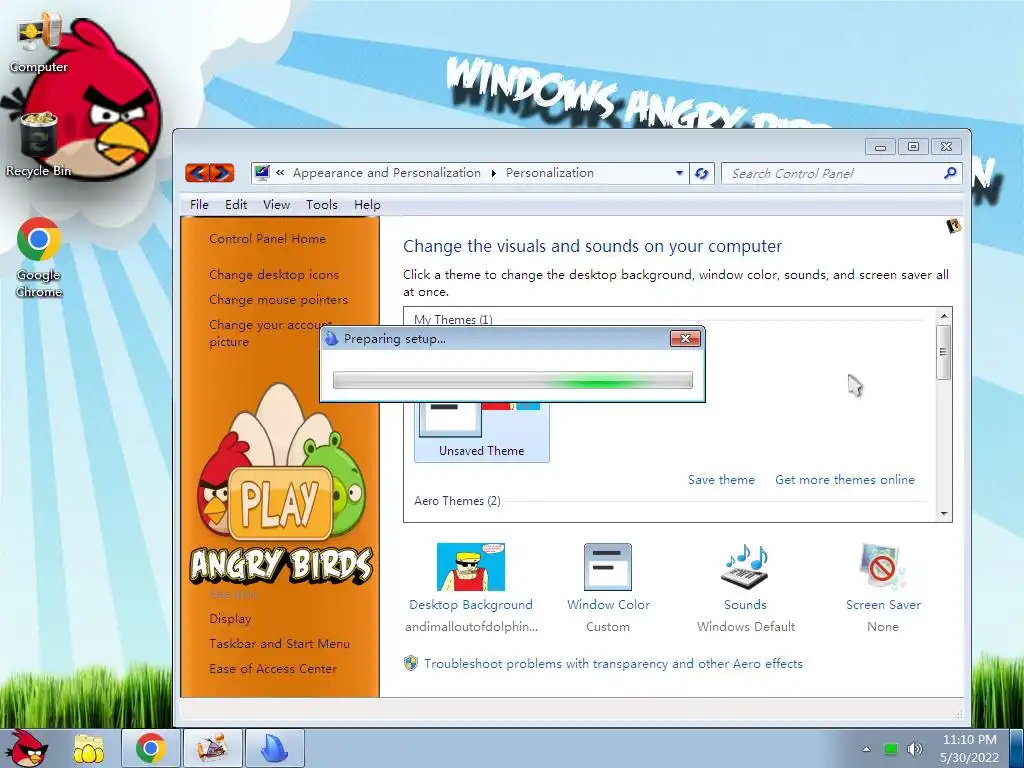The width and height of the screenshot is (1024, 768).
Task: Open the Window Color icon
Action: pos(607,567)
